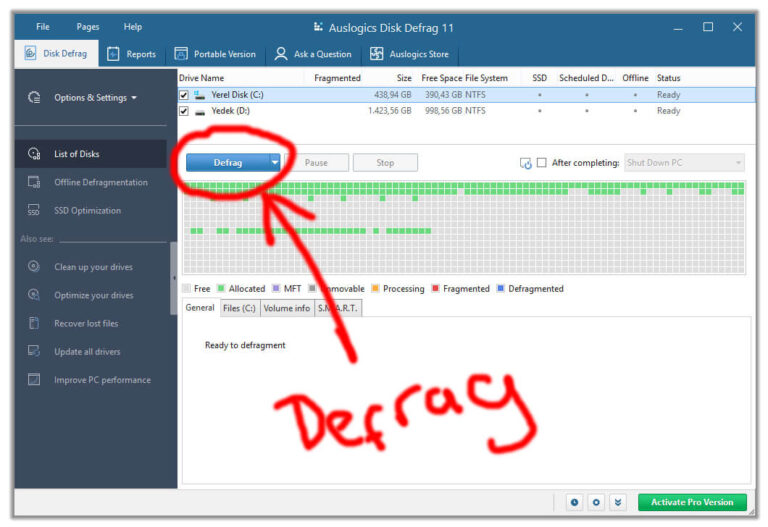Sort by the Fragmented column header

[x=337, y=78]
